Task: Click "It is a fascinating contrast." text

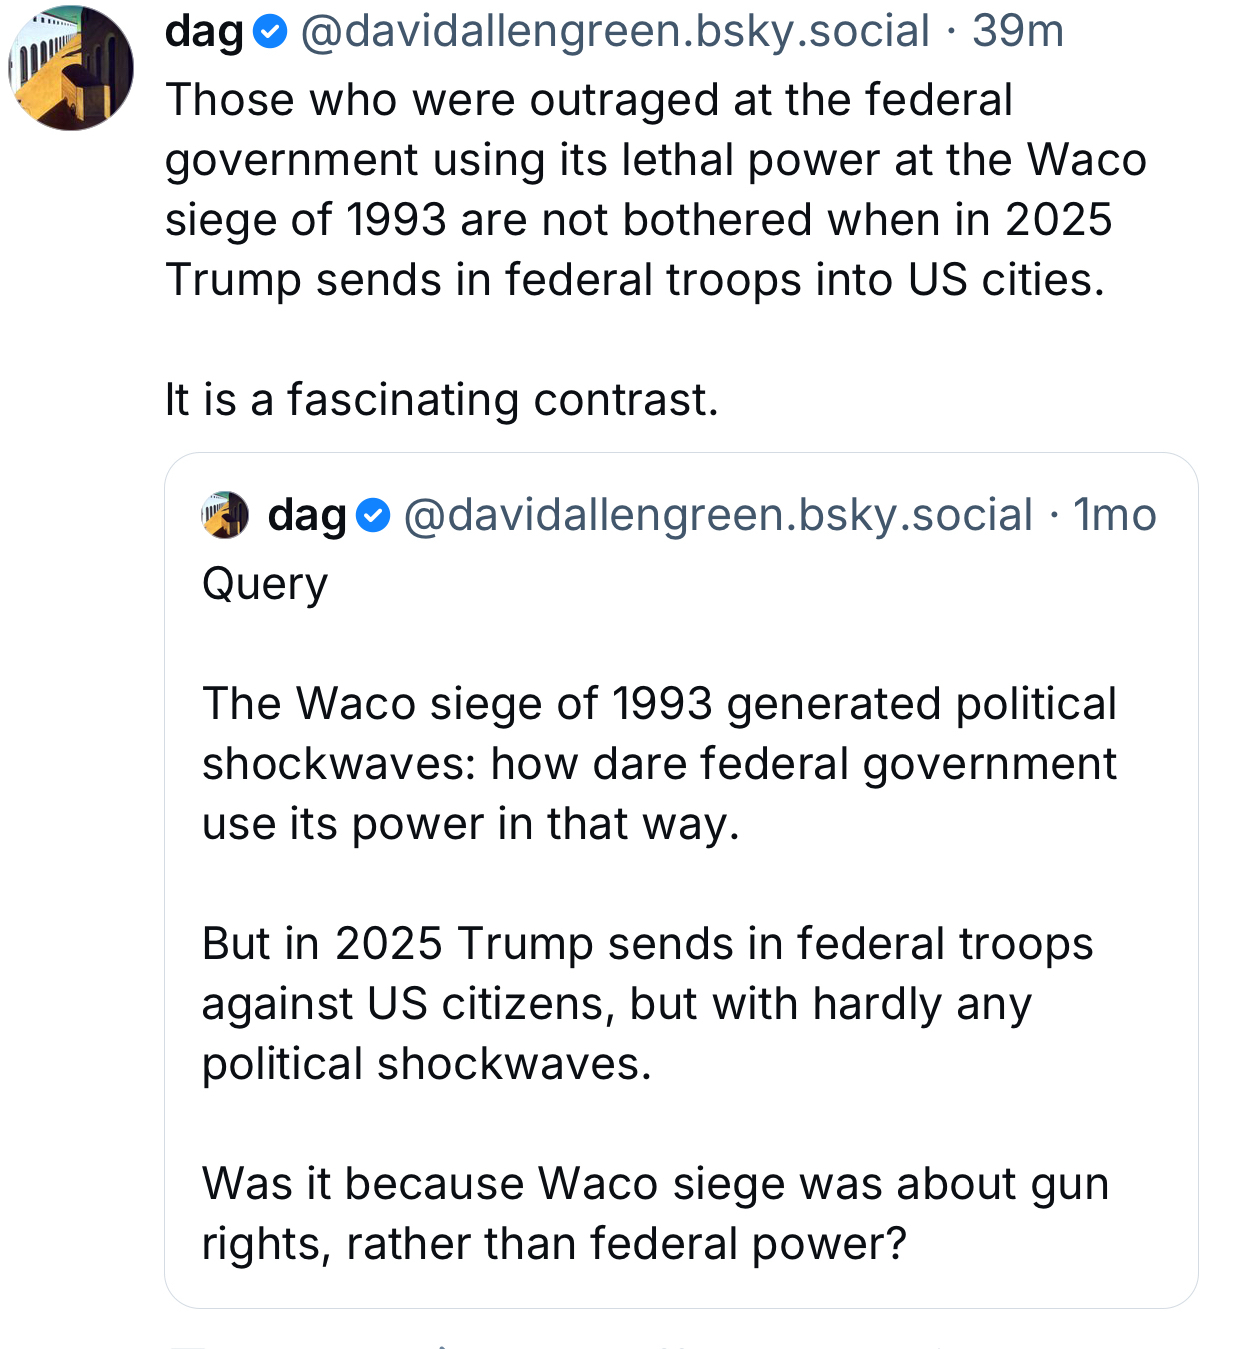Action: point(442,400)
